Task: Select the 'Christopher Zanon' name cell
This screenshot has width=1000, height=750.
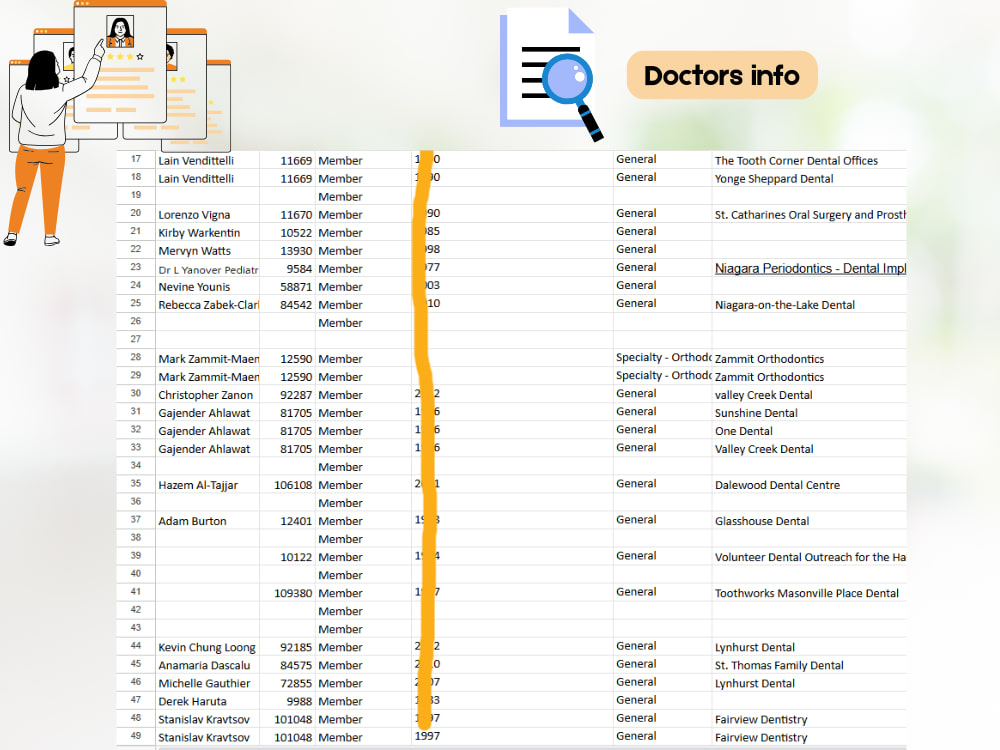Action: (205, 395)
